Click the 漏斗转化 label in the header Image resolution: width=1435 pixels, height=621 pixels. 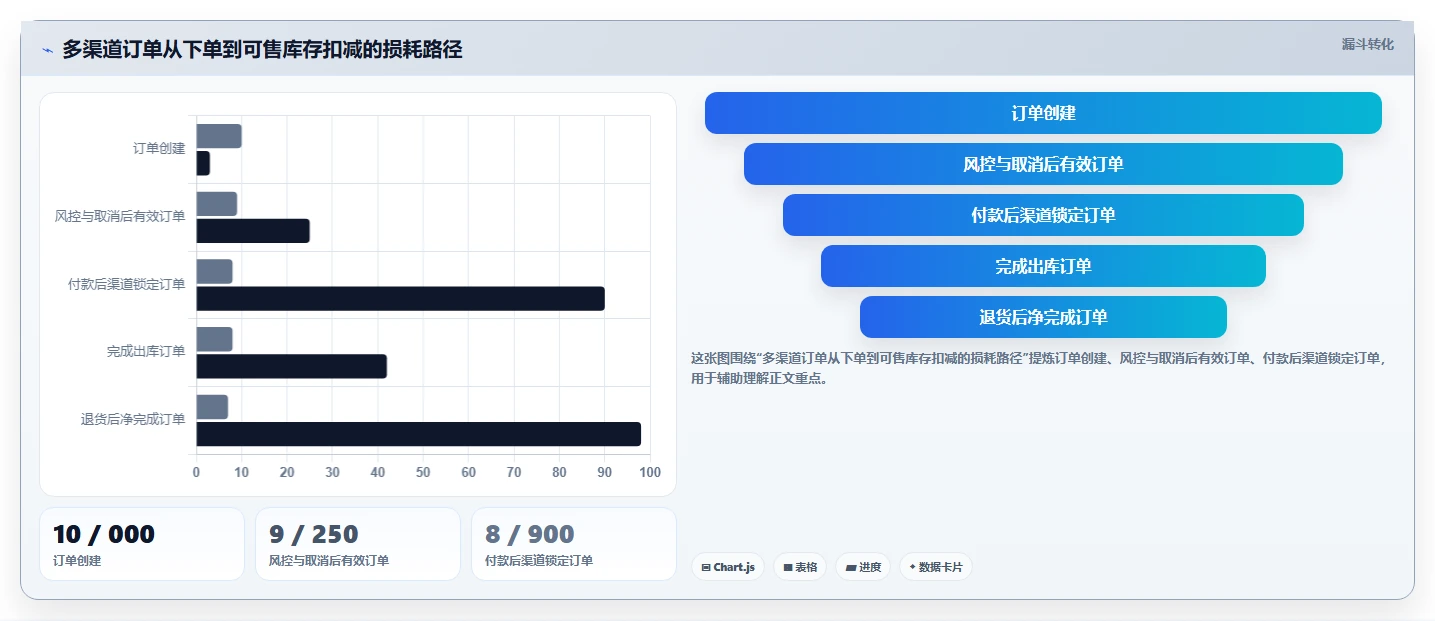[1367, 44]
